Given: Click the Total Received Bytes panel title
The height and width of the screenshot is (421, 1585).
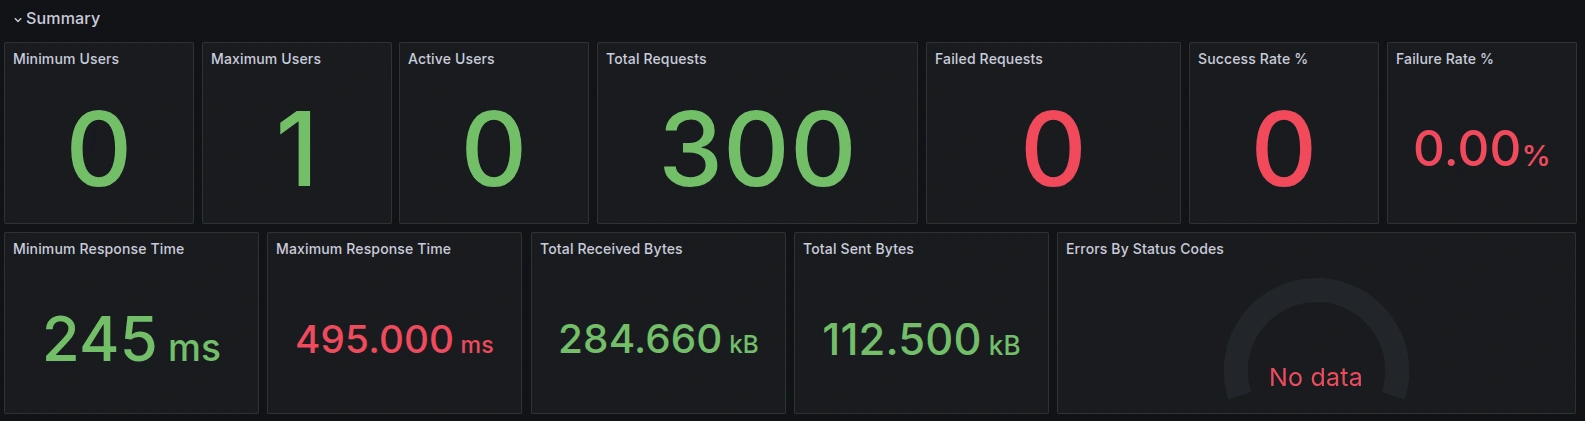Looking at the screenshot, I should pos(611,249).
